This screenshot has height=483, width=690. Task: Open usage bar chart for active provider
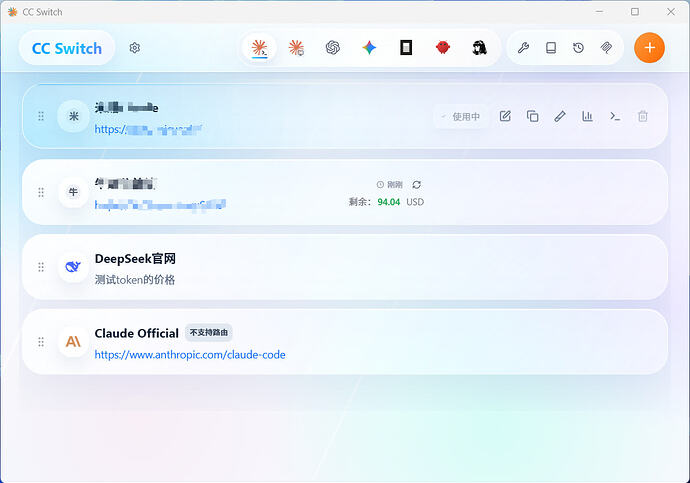[587, 116]
